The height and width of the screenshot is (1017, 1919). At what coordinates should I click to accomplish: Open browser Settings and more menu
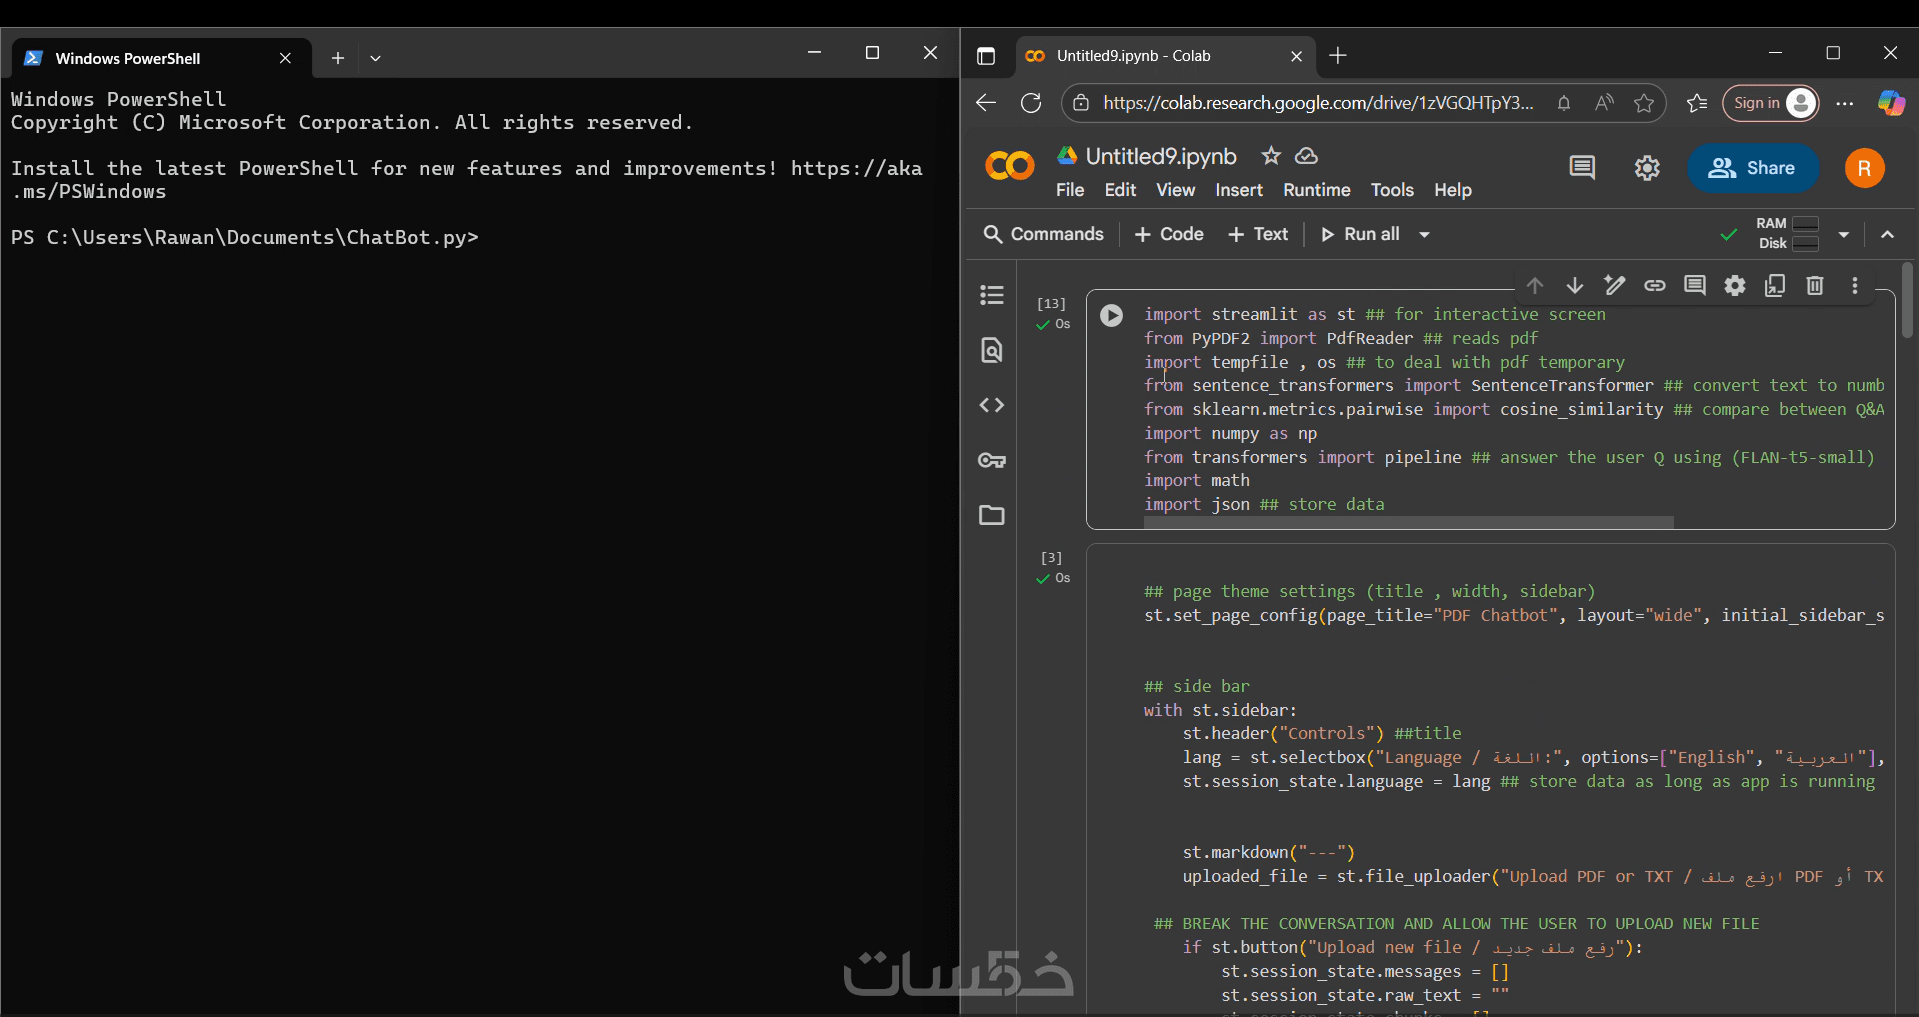(1845, 103)
